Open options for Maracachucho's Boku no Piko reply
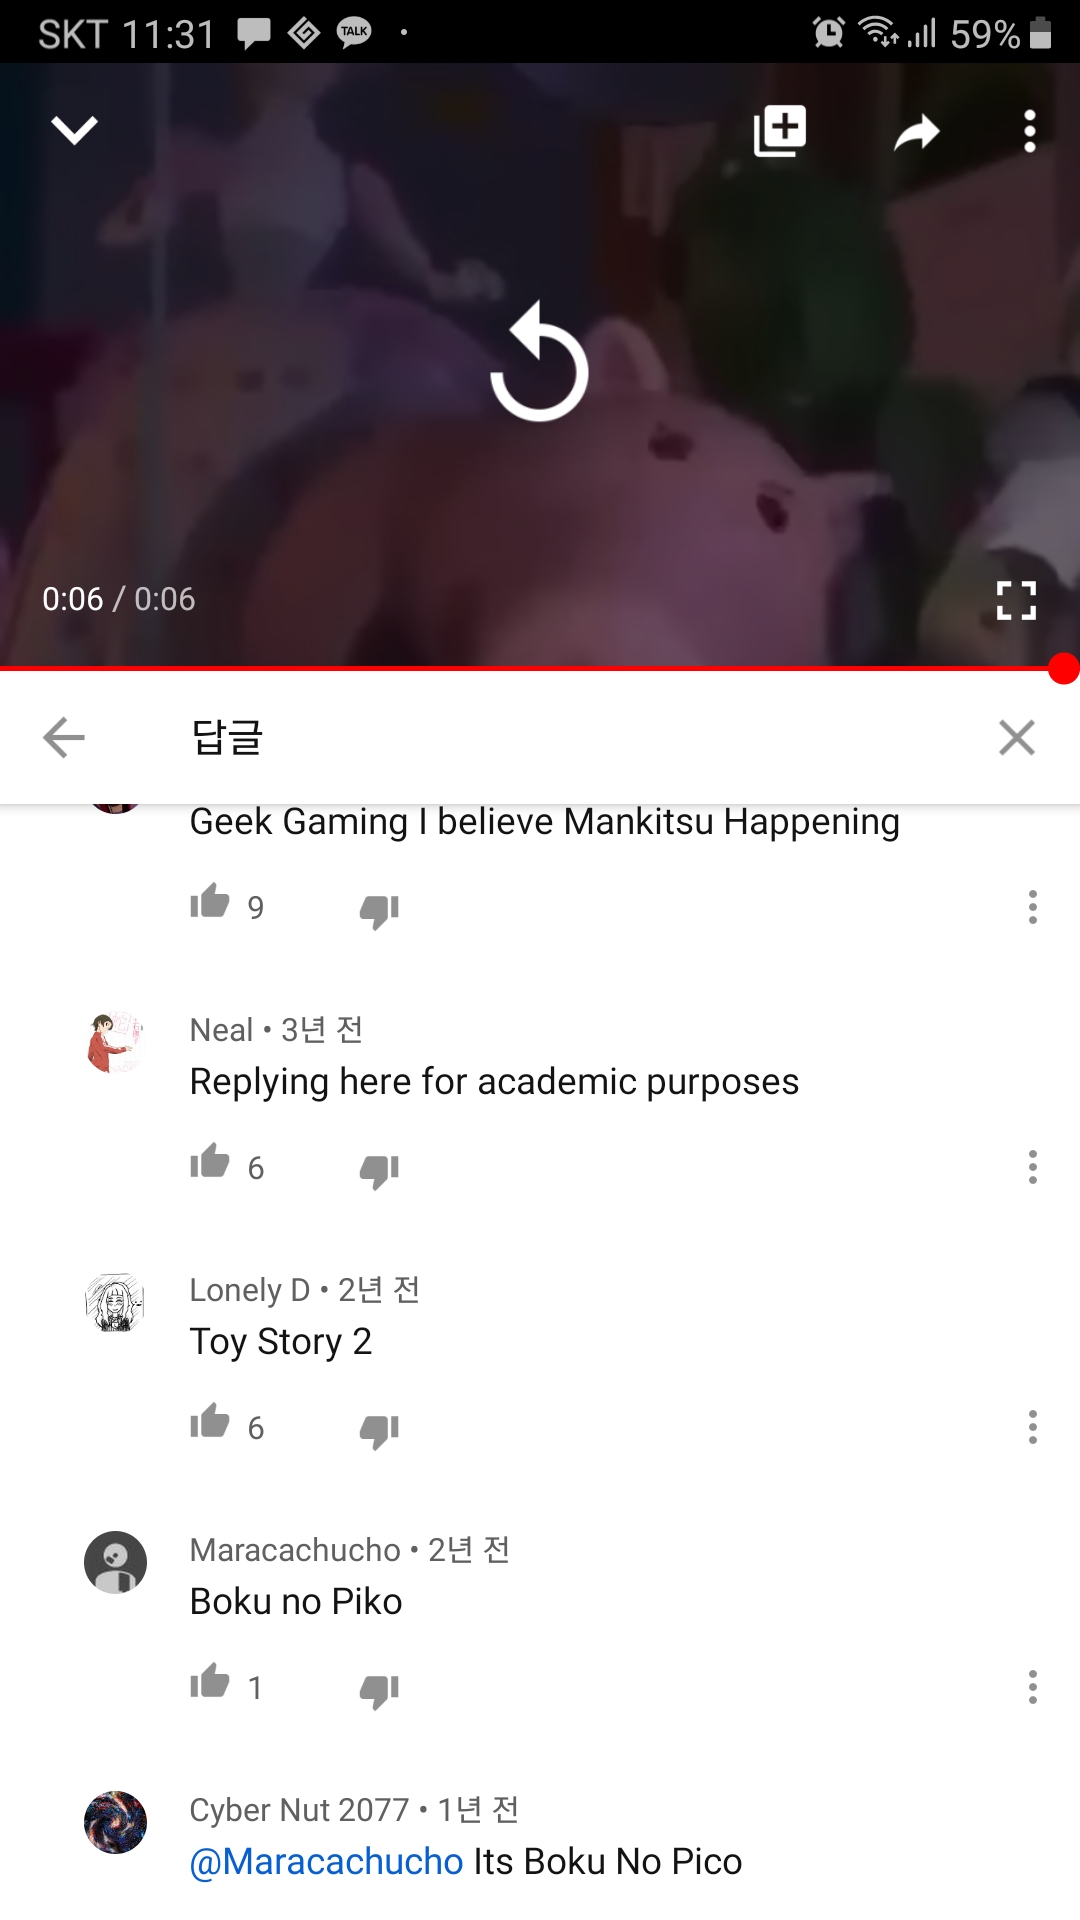Image resolution: width=1080 pixels, height=1920 pixels. 1033,1687
